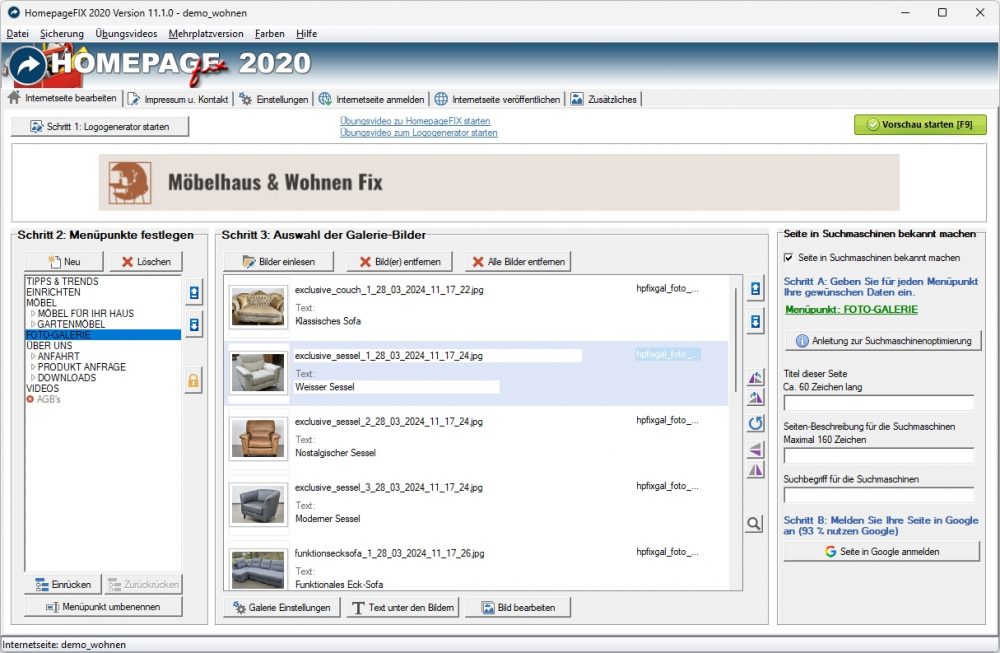This screenshot has height=653, width=1000.
Task: Open the Datei menu
Action: [17, 34]
